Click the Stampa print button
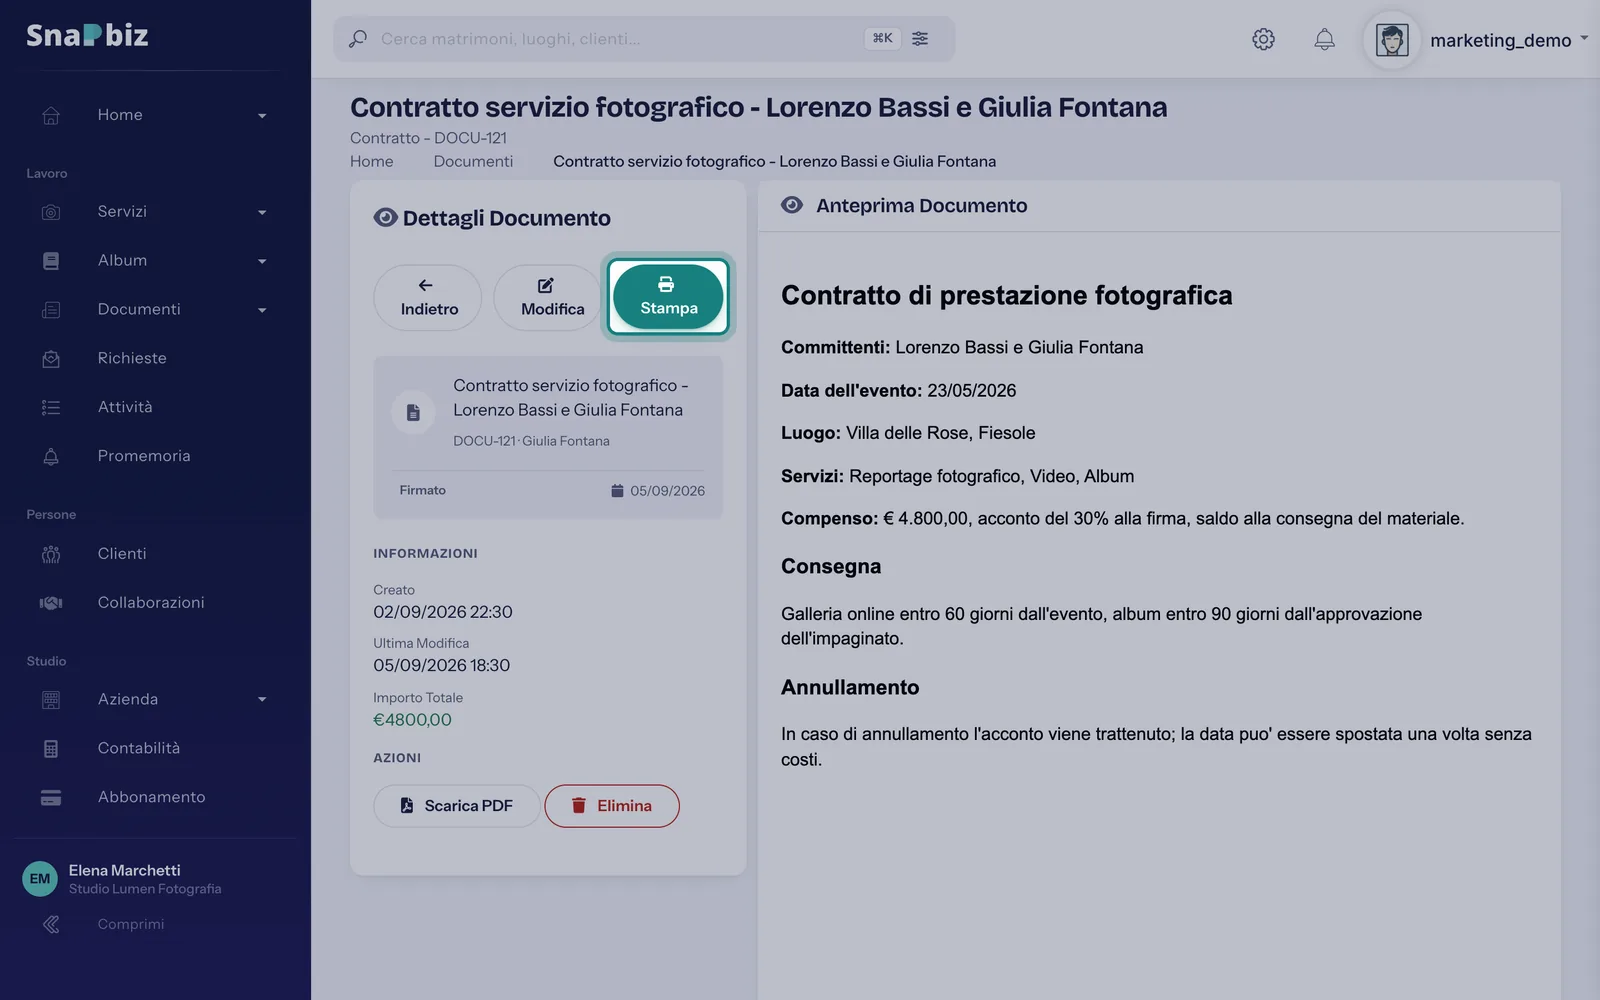The width and height of the screenshot is (1600, 1000). pos(668,296)
